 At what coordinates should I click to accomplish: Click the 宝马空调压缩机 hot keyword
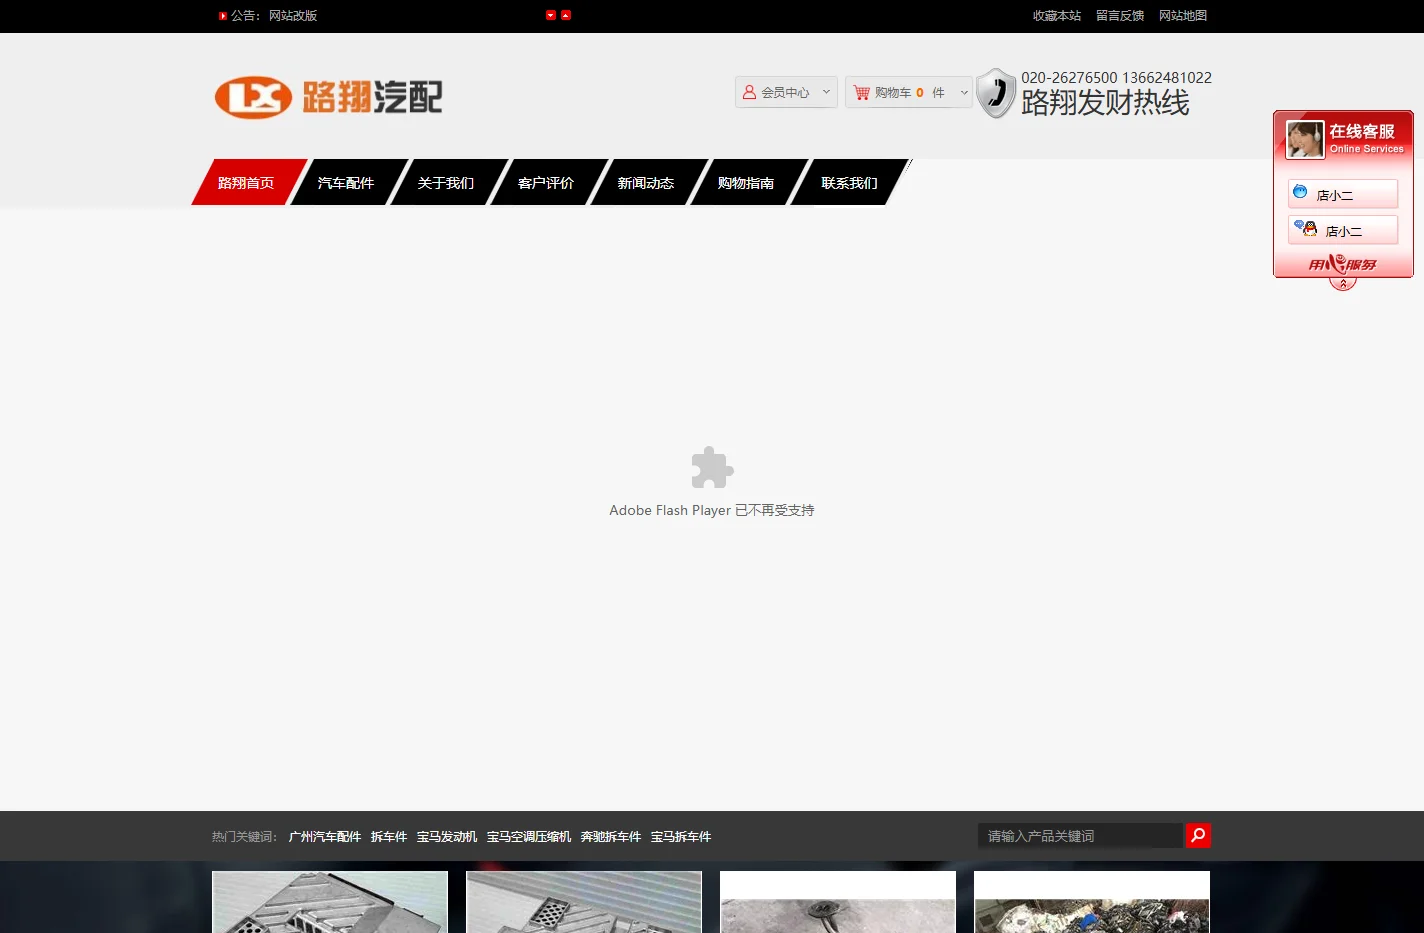[x=529, y=837]
